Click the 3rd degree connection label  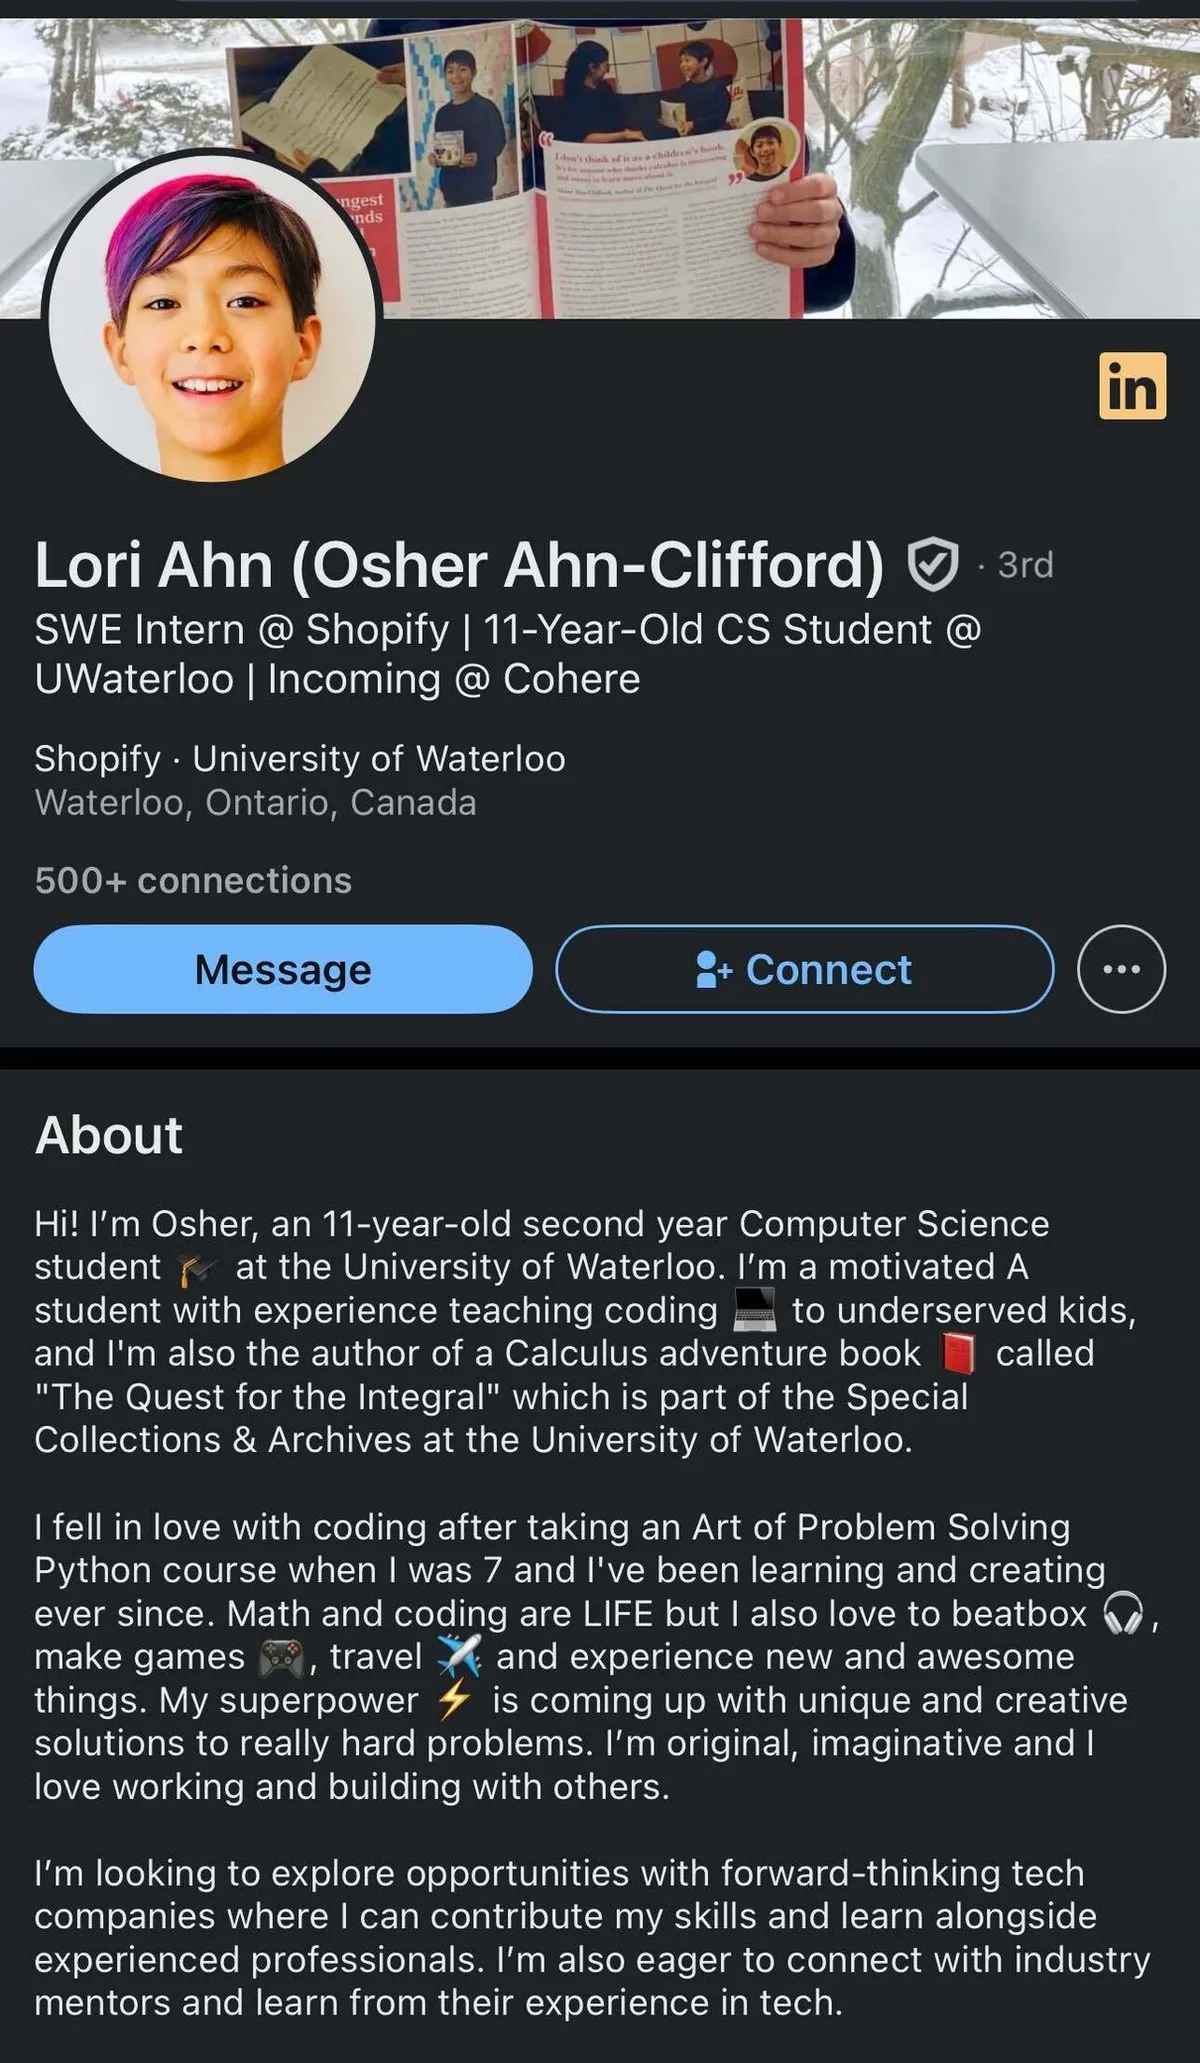[1025, 566]
